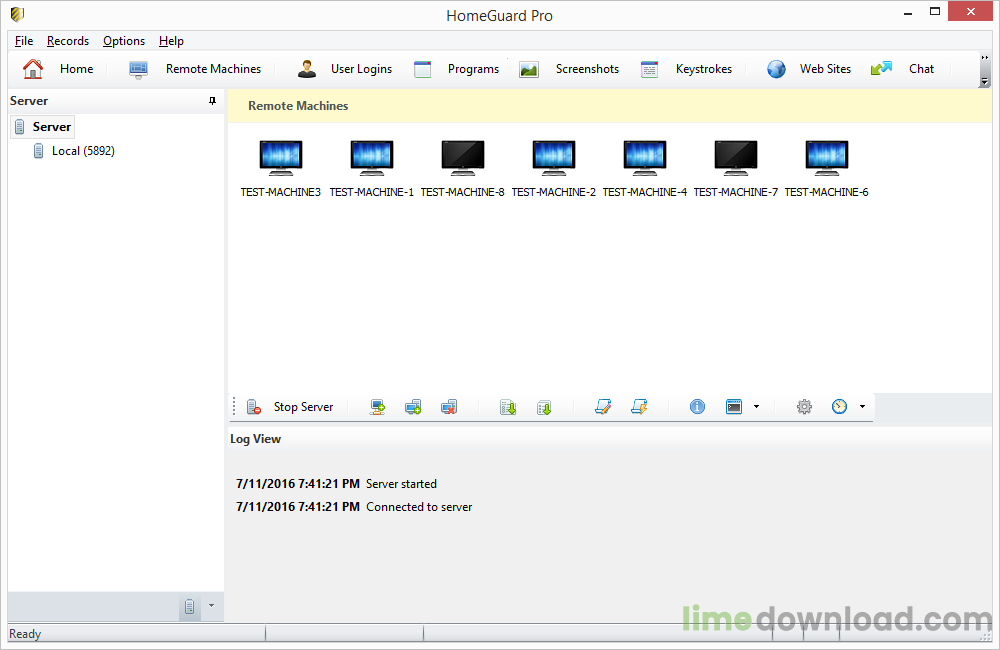Click the Home house icon
This screenshot has width=1000, height=650.
pyautogui.click(x=33, y=69)
